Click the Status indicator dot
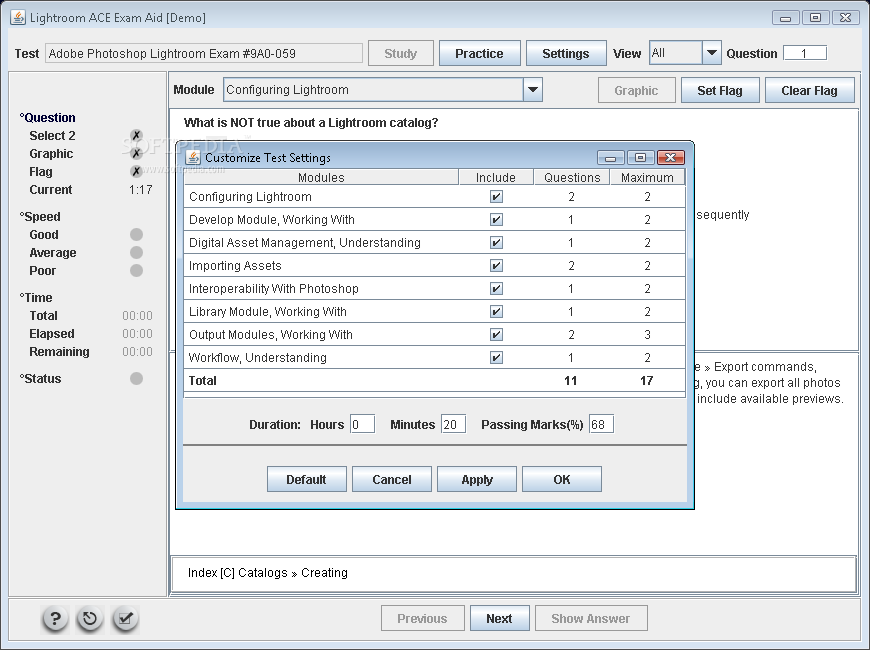The image size is (870, 650). [x=136, y=379]
